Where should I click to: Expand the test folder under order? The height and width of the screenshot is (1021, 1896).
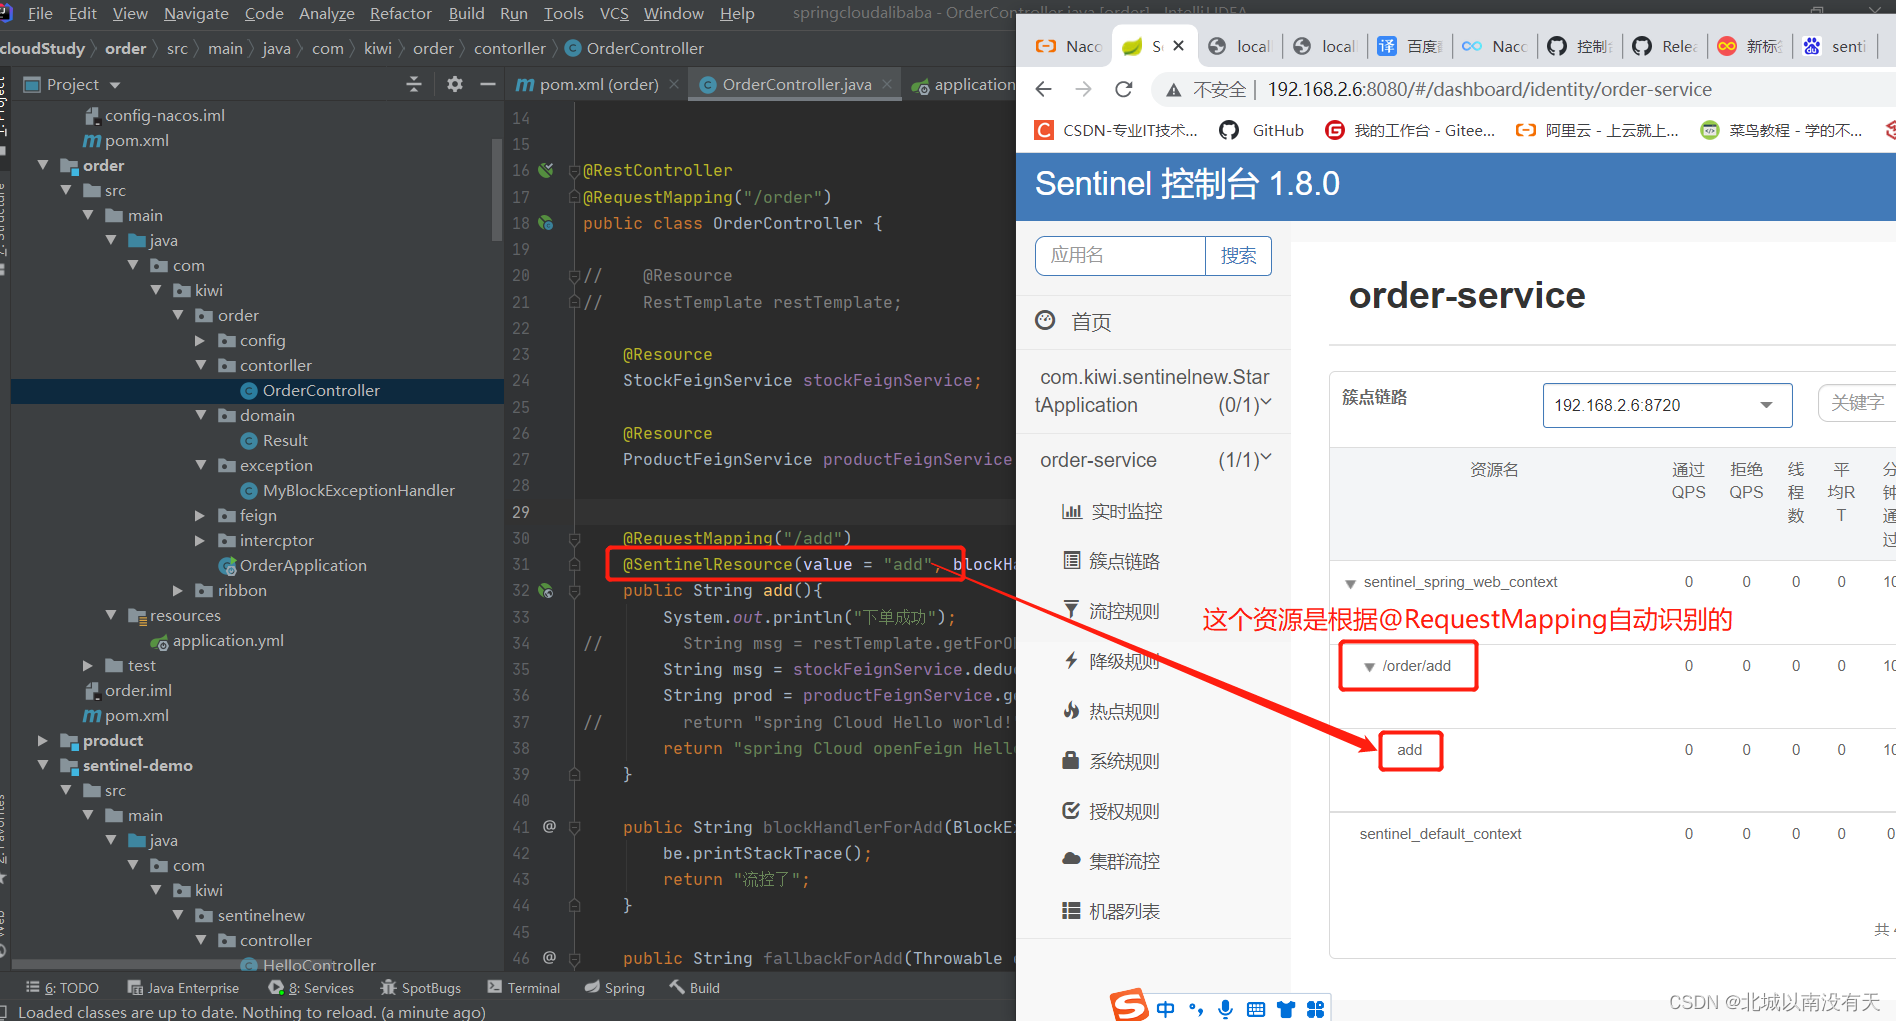88,665
